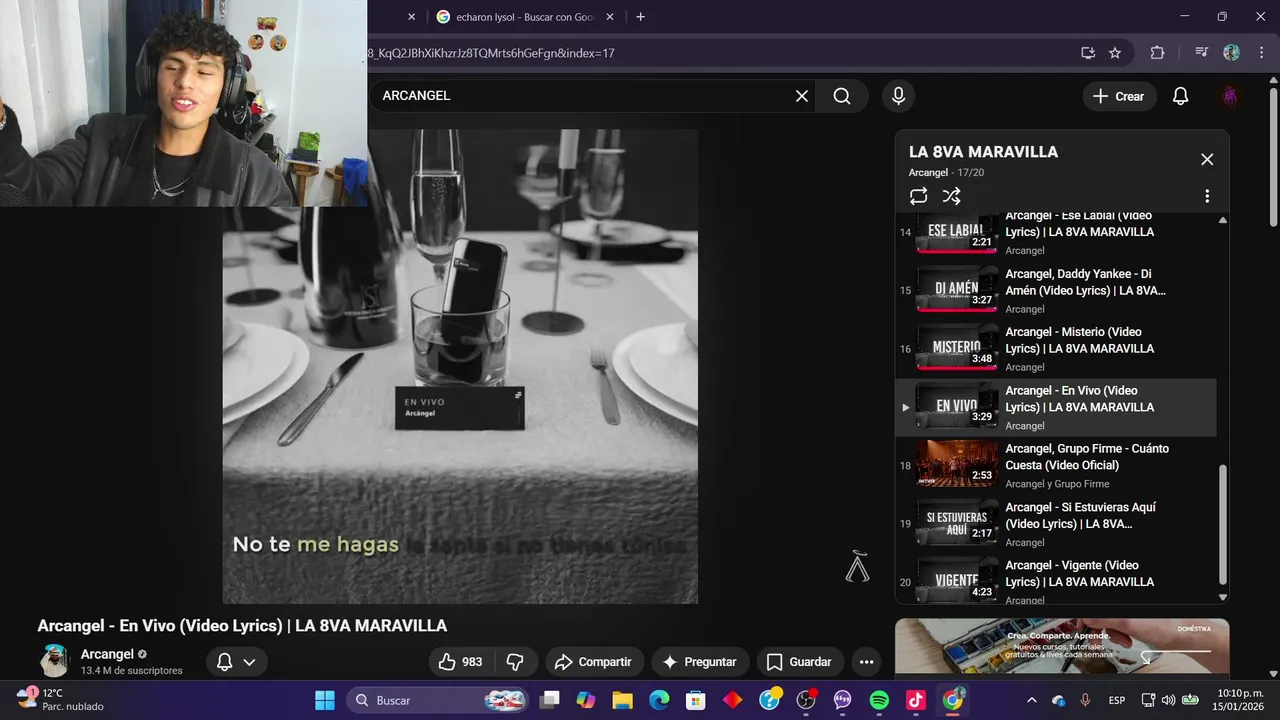The width and height of the screenshot is (1280, 720).
Task: Open Windows Start menu
Action: coord(325,700)
